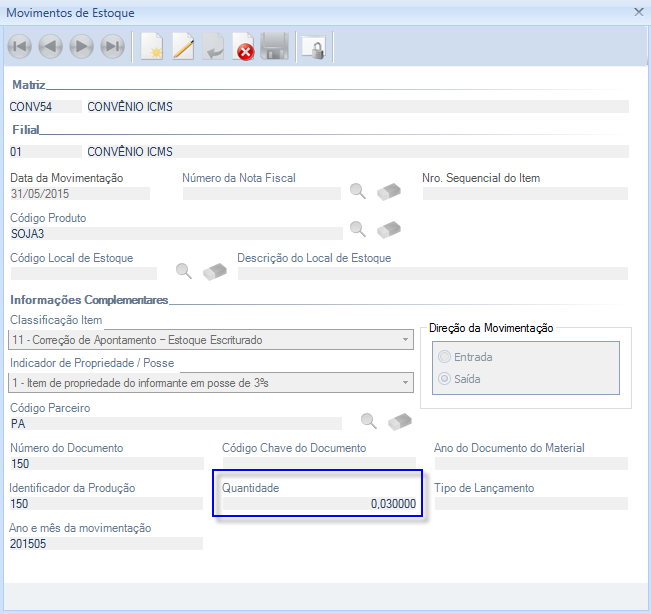Clear Código Local de Estoque with eraser
This screenshot has width=651, height=614.
pyautogui.click(x=215, y=272)
